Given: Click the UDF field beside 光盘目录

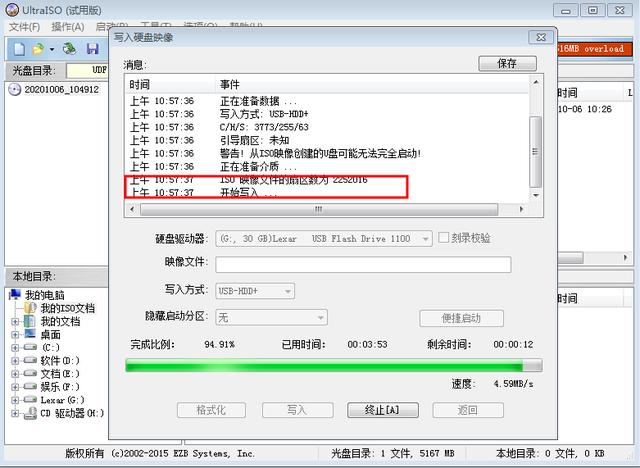Looking at the screenshot, I should (87, 70).
